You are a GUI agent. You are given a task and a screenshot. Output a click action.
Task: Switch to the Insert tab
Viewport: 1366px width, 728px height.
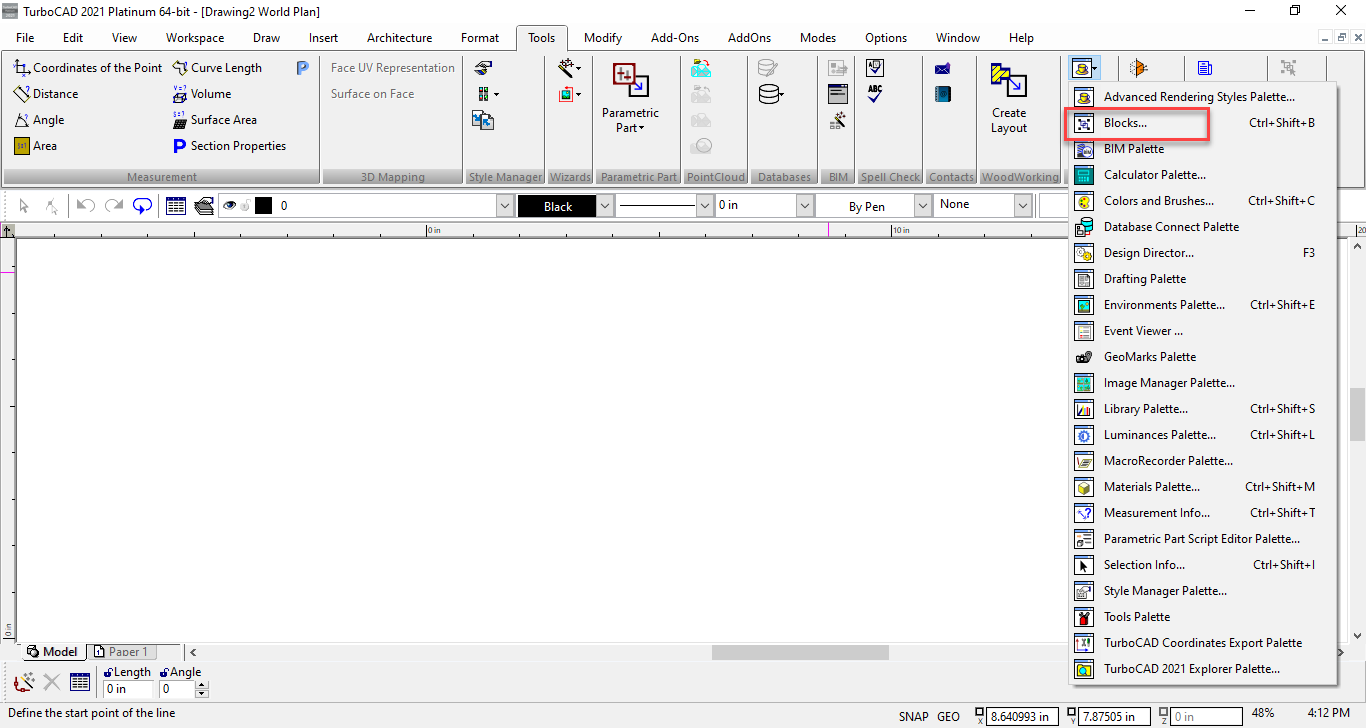323,38
